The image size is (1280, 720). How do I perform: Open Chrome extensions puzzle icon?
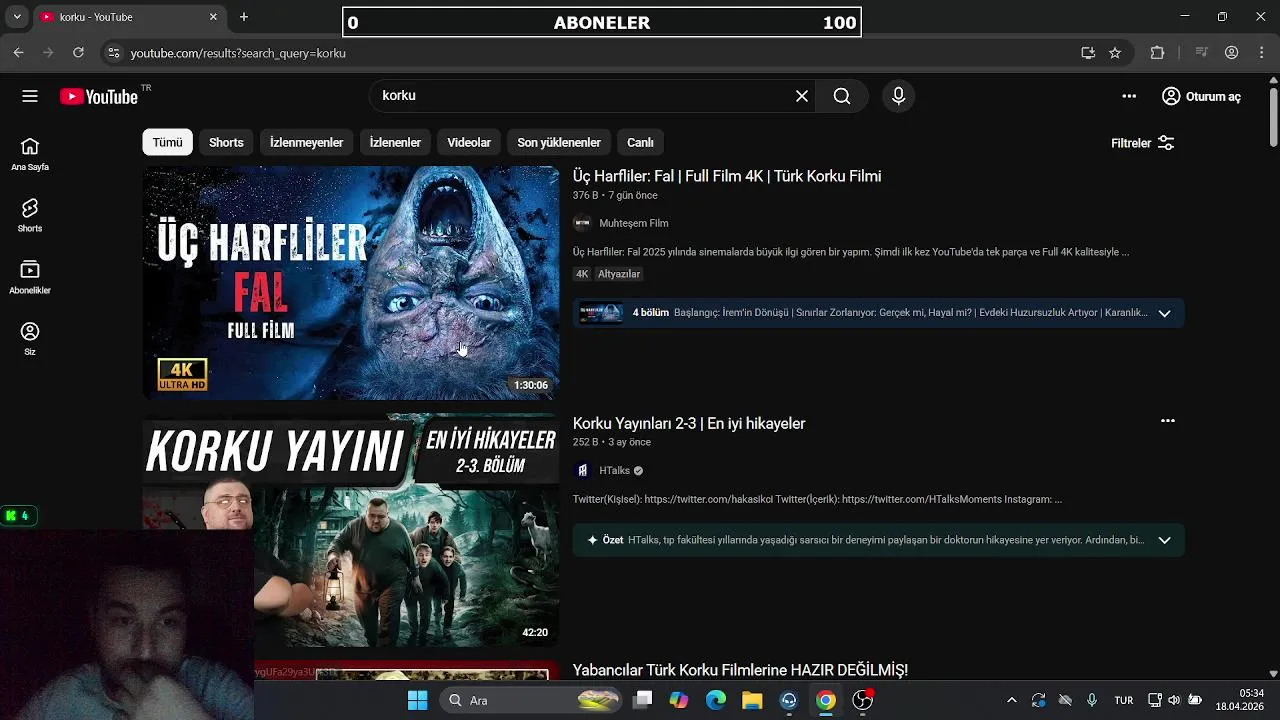pyautogui.click(x=1157, y=53)
